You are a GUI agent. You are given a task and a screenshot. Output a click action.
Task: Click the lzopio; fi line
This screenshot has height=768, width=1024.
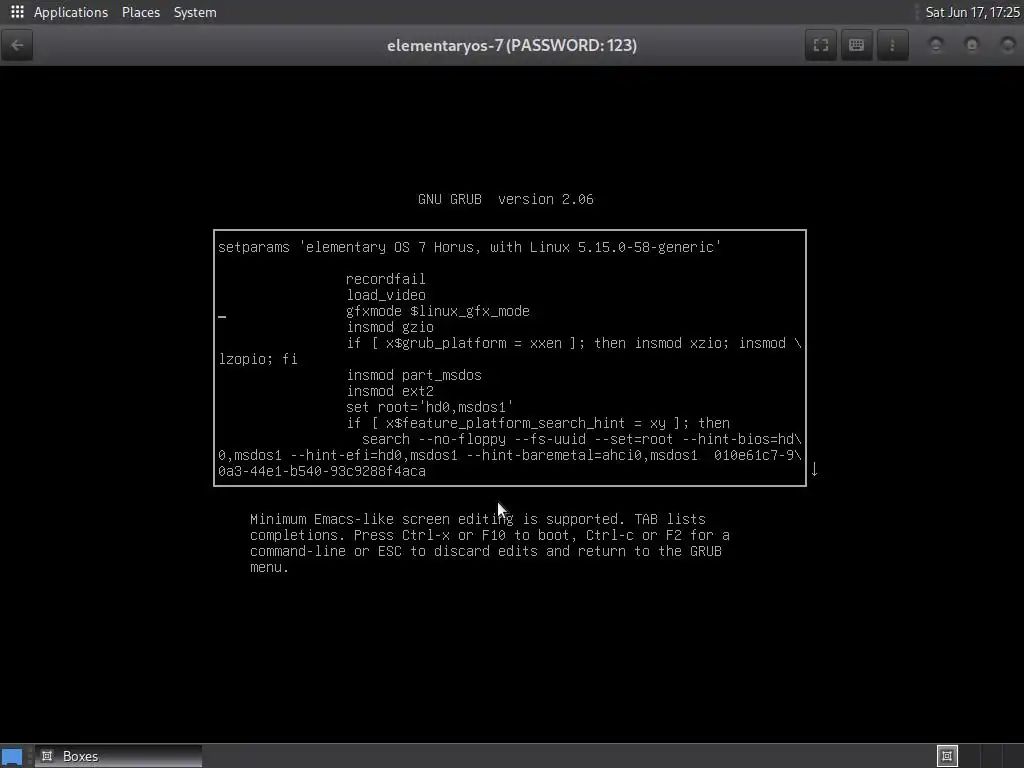tap(258, 359)
